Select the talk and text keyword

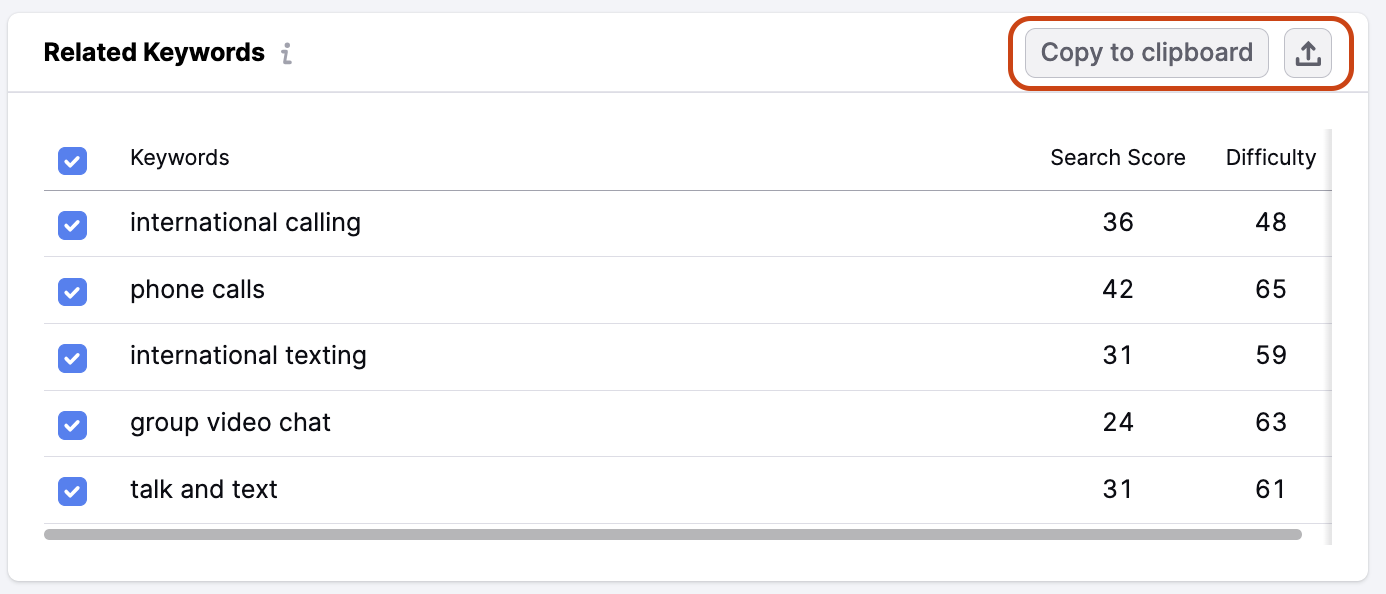point(203,489)
